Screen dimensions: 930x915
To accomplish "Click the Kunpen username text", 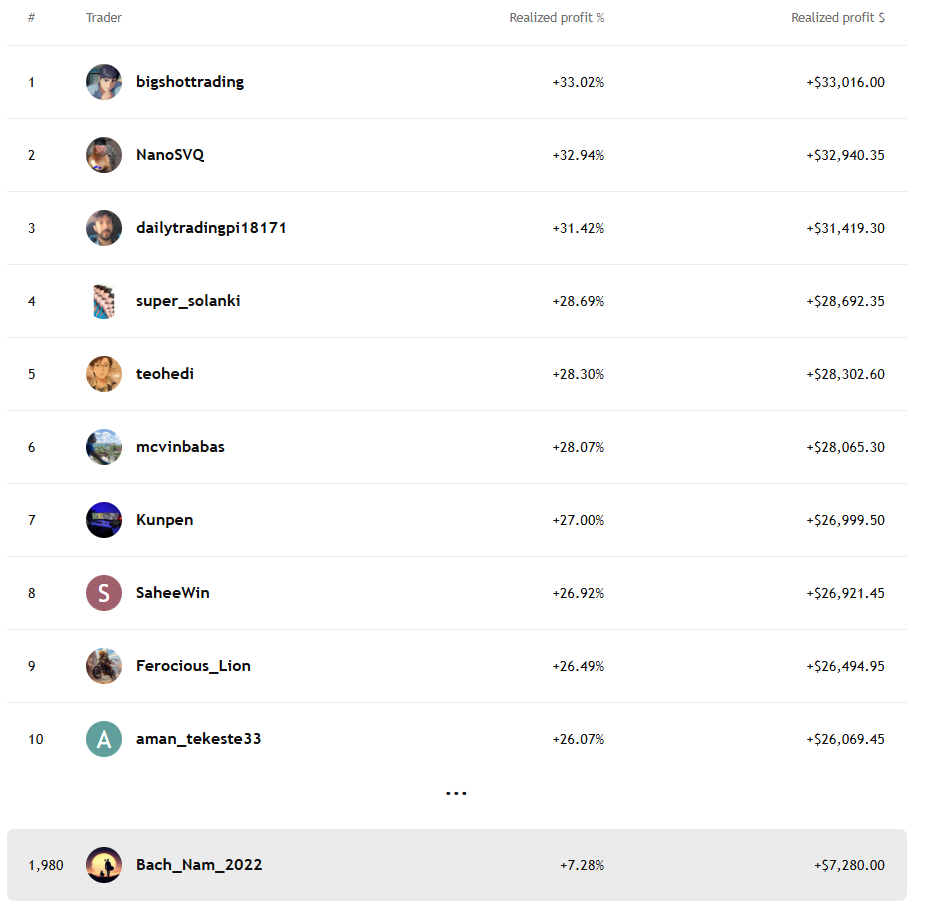I will point(164,520).
